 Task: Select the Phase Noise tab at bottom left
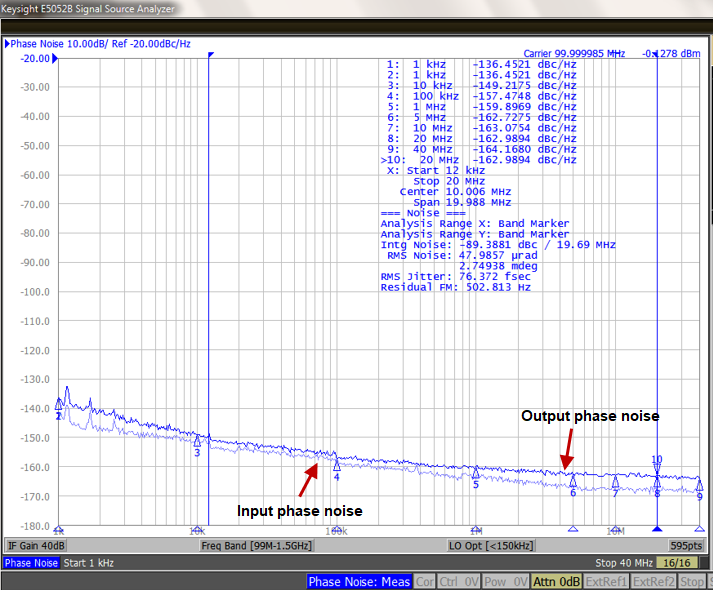31,563
